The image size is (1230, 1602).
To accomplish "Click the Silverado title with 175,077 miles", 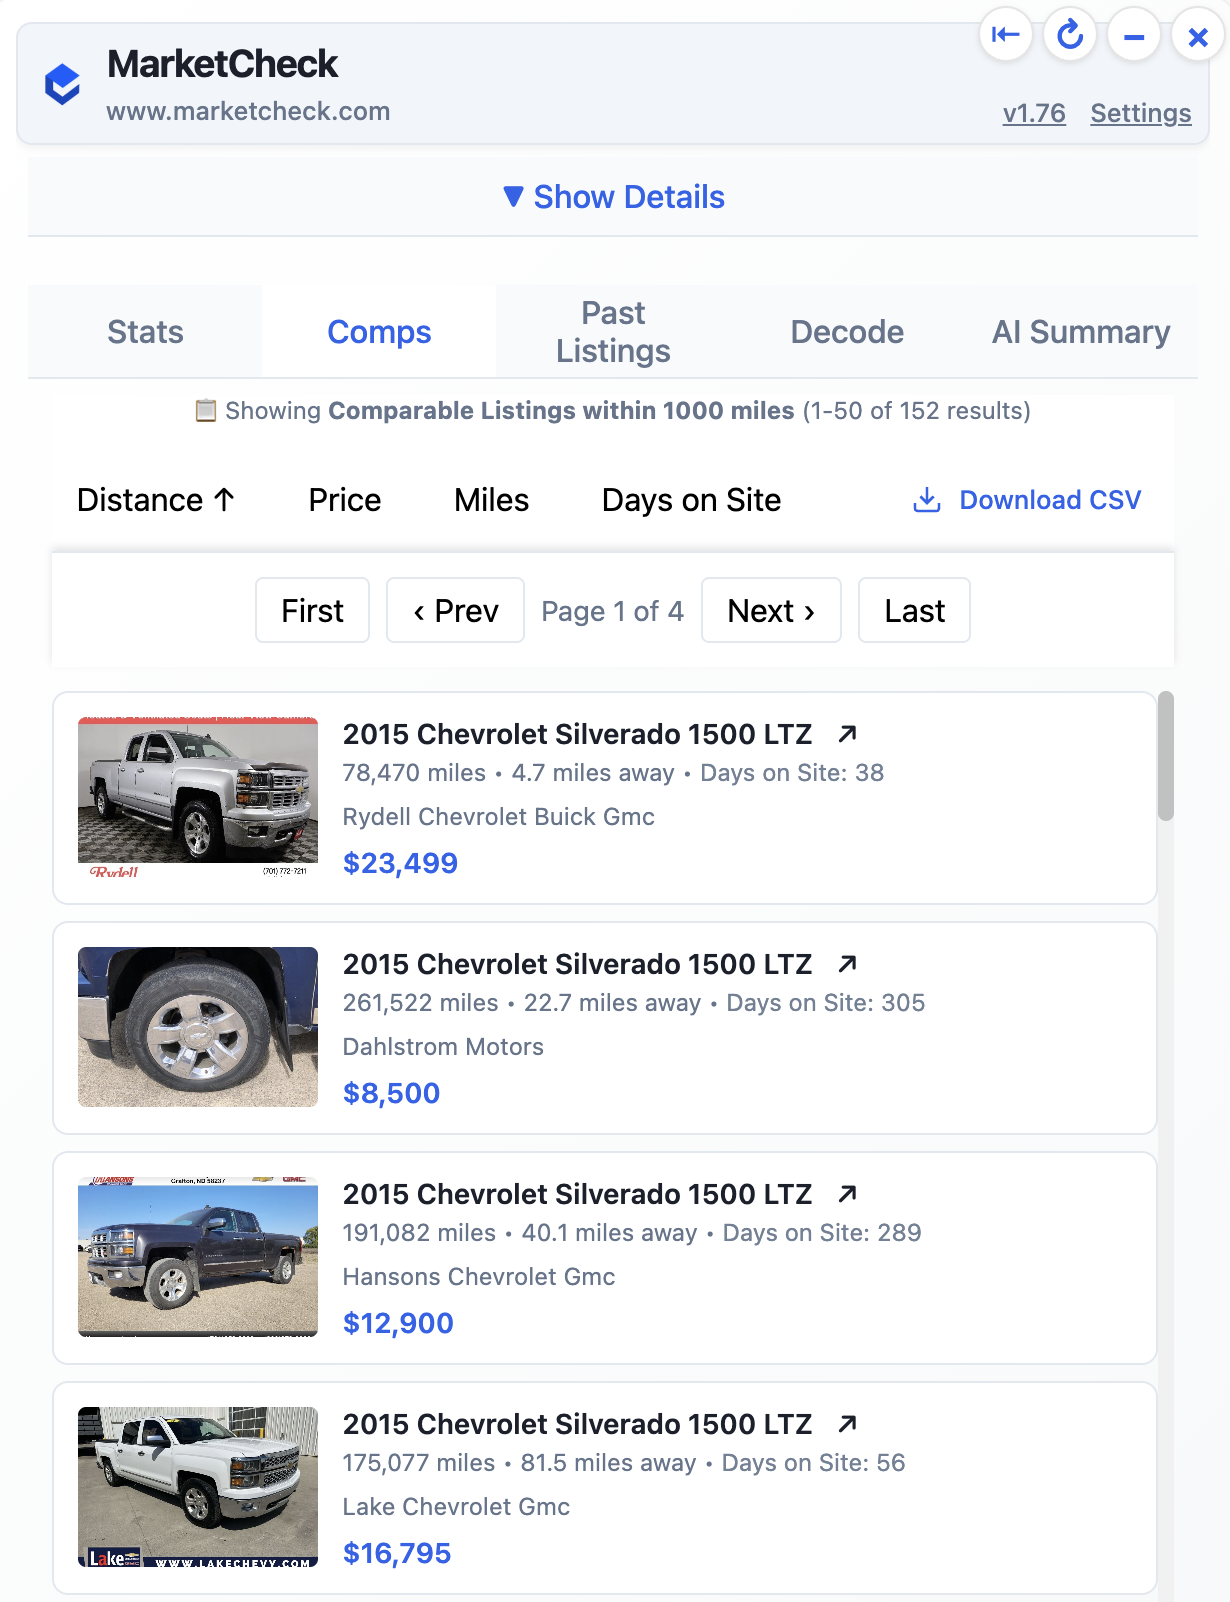I will (x=577, y=1424).
